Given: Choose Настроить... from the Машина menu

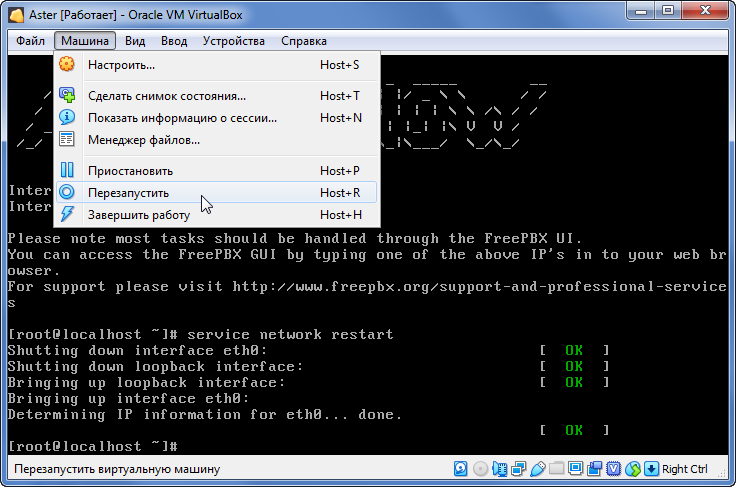Looking at the screenshot, I should pos(216,65).
